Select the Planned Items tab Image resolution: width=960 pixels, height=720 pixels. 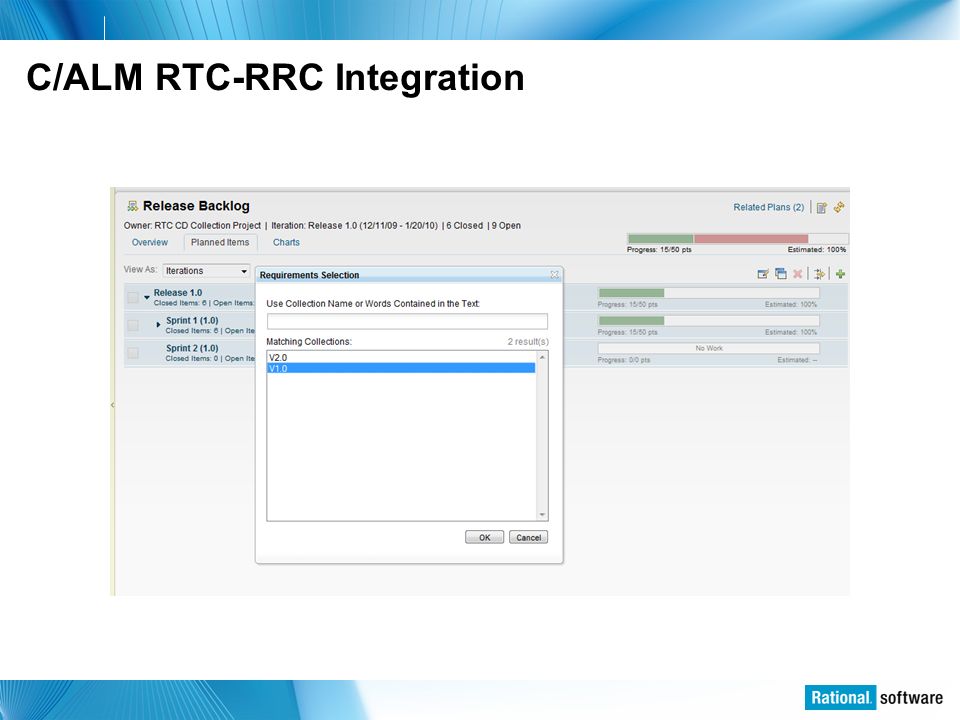tap(220, 242)
